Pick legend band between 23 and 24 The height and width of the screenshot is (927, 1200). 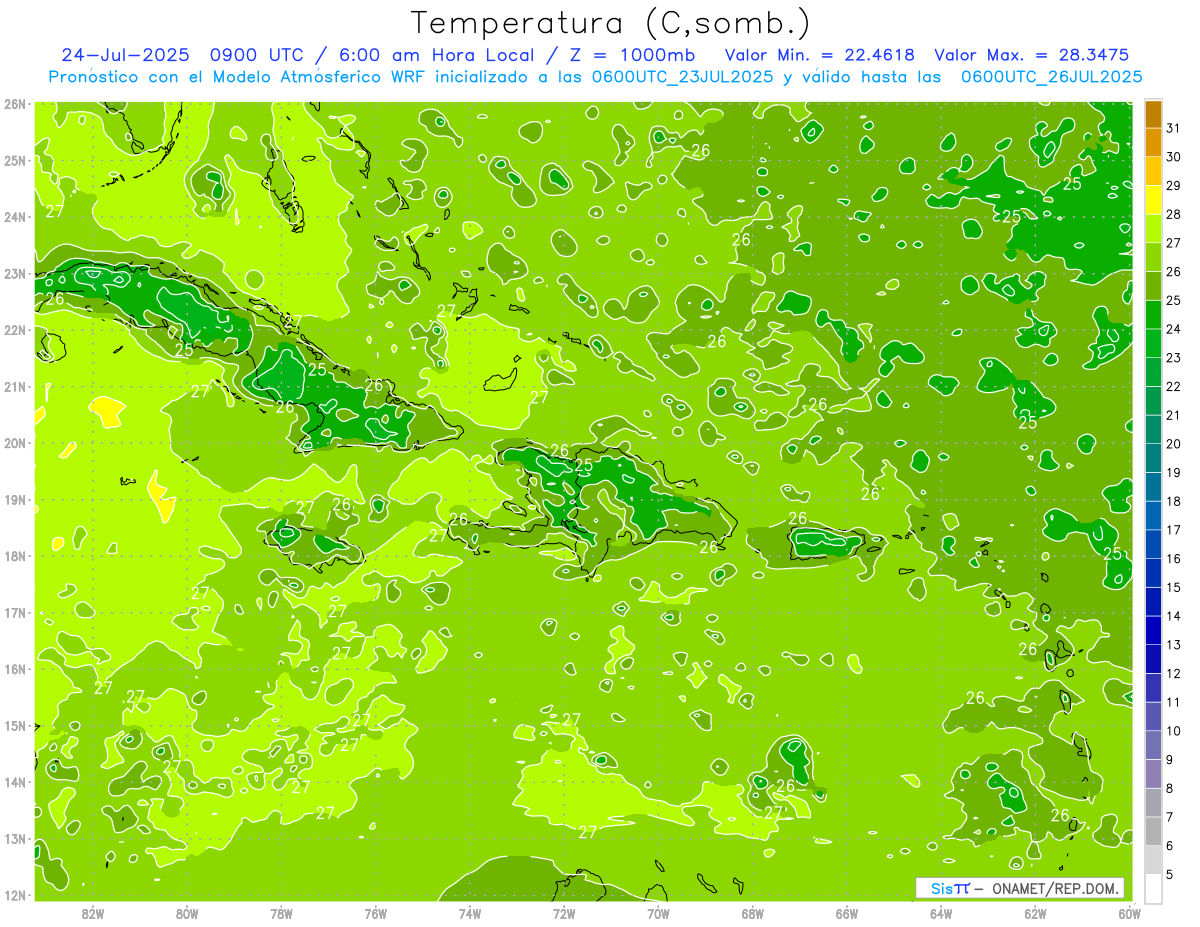point(1153,344)
